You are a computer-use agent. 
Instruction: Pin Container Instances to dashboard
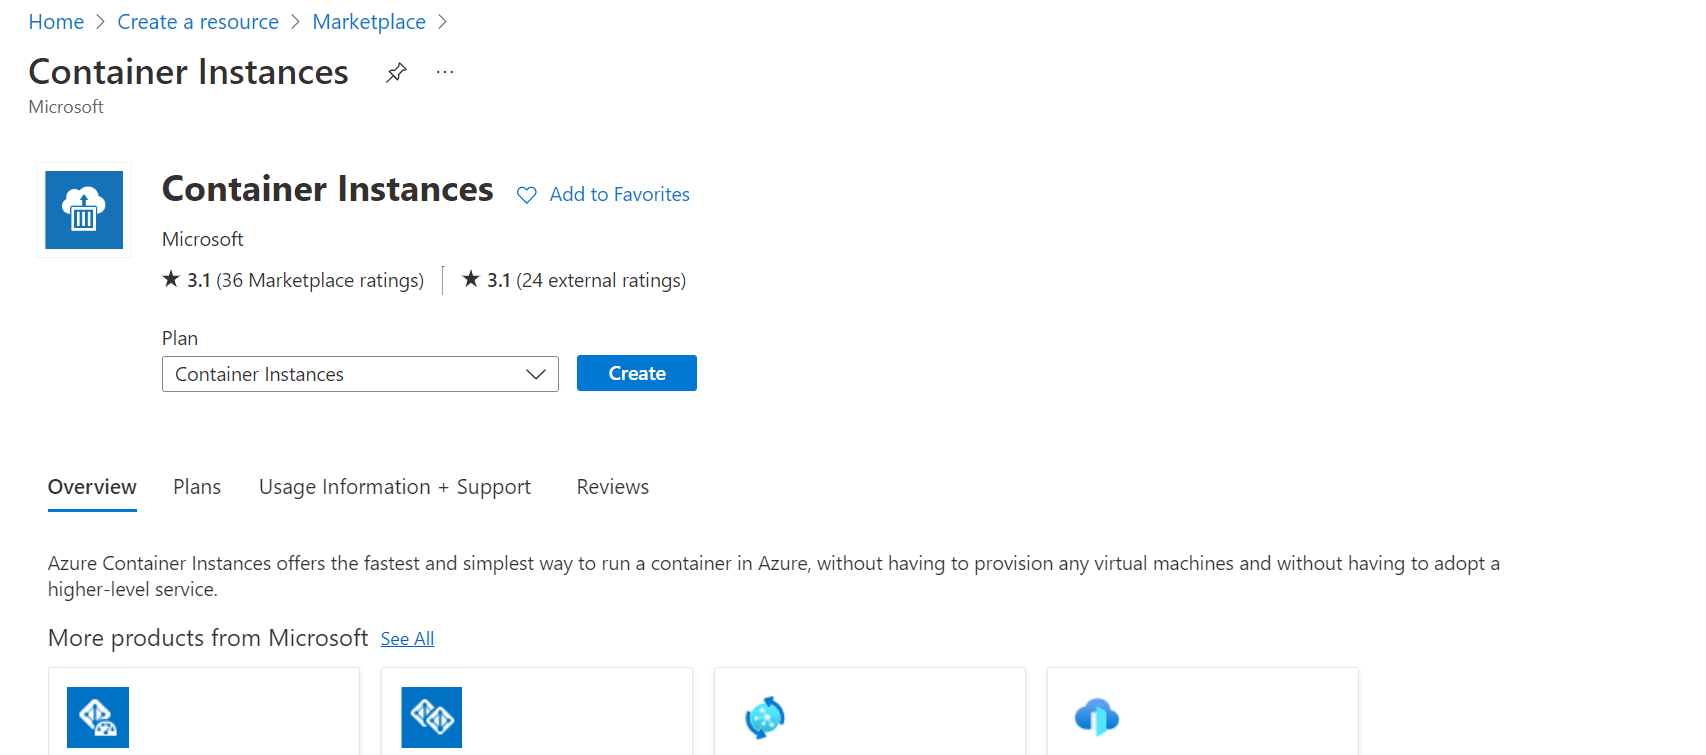click(x=396, y=71)
